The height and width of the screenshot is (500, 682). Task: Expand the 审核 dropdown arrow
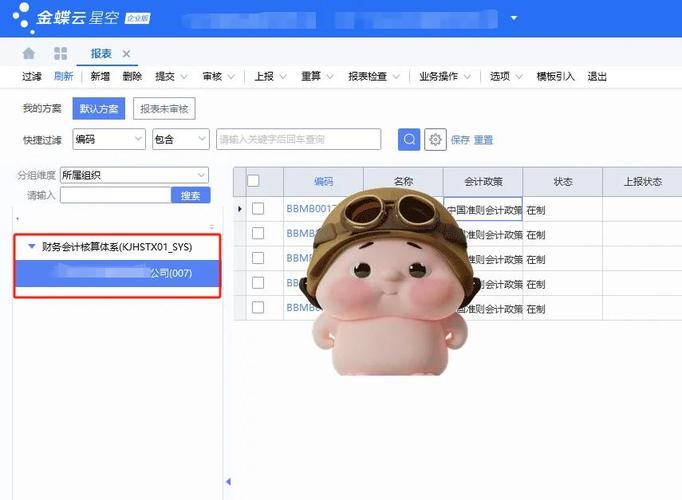click(231, 77)
